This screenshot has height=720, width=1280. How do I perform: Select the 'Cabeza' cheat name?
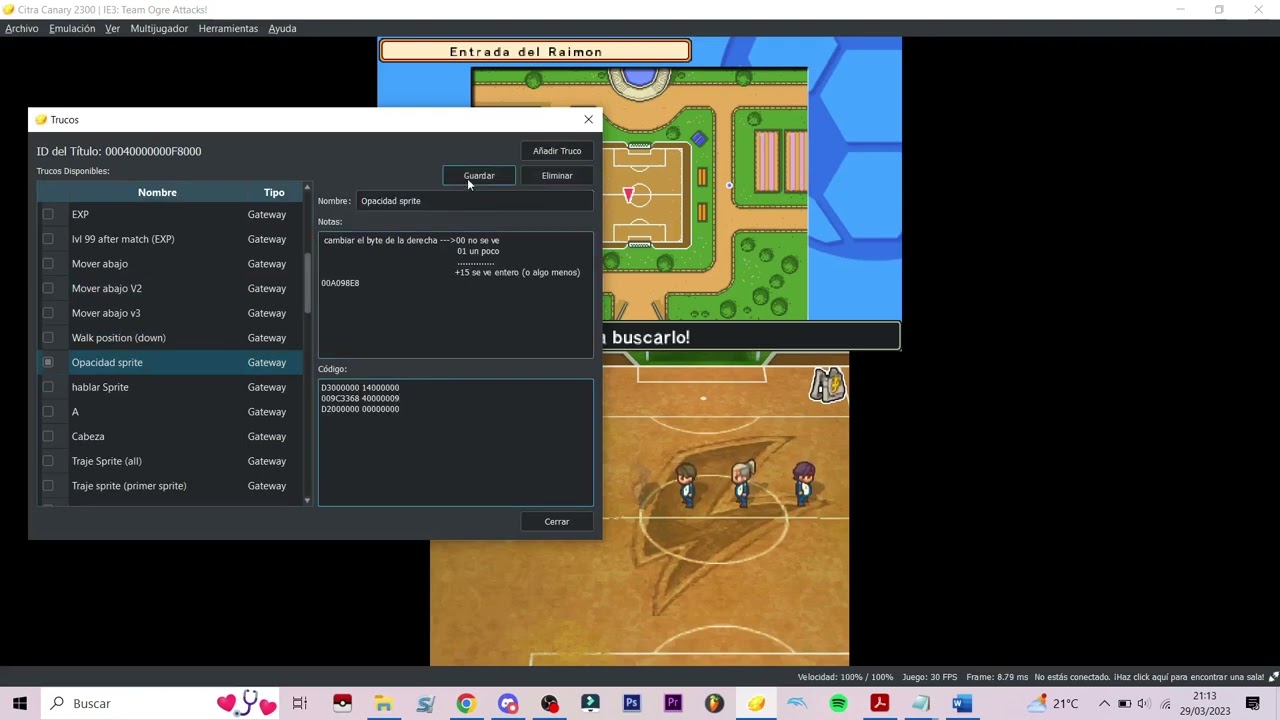click(x=88, y=436)
